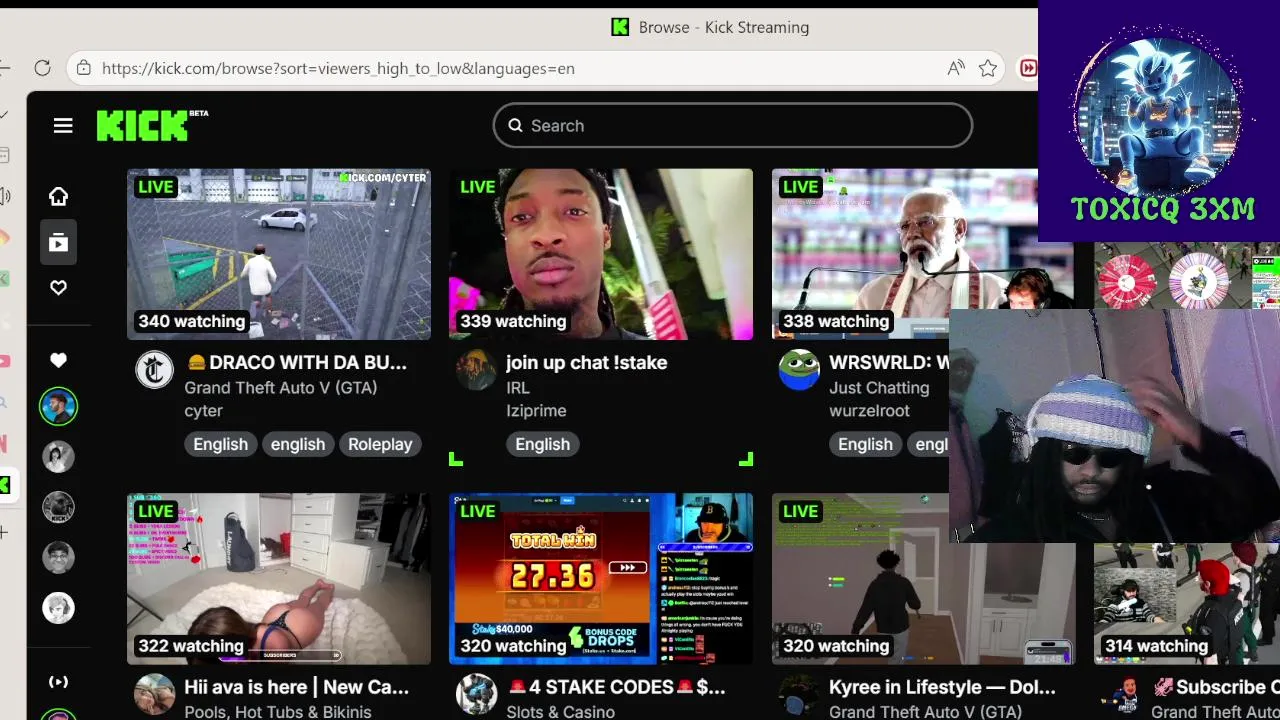Open stream title join up chat !stake
Screen dimensions: 1280x720
coord(586,362)
